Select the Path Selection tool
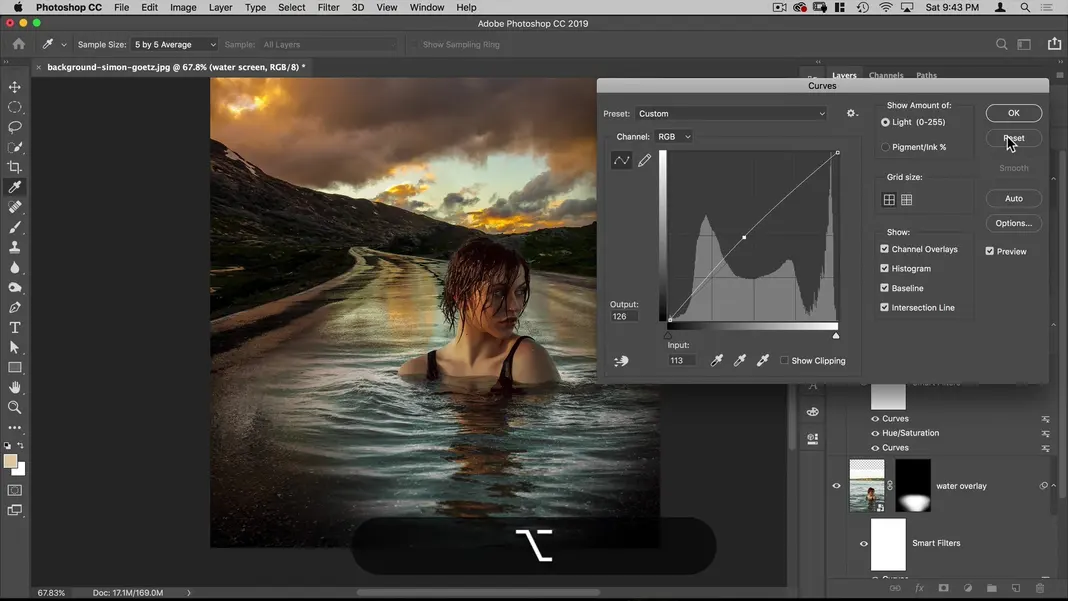This screenshot has height=601, width=1068. pos(14,348)
